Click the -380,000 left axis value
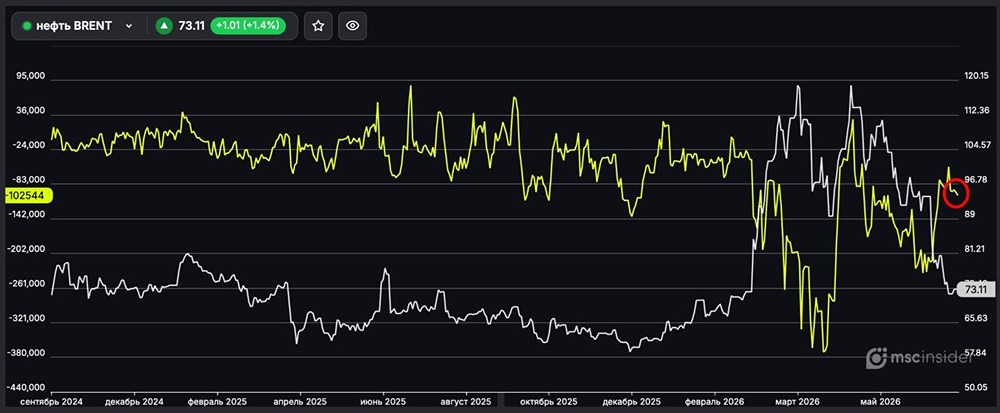Screen dimensions: 1000x413 [27, 353]
